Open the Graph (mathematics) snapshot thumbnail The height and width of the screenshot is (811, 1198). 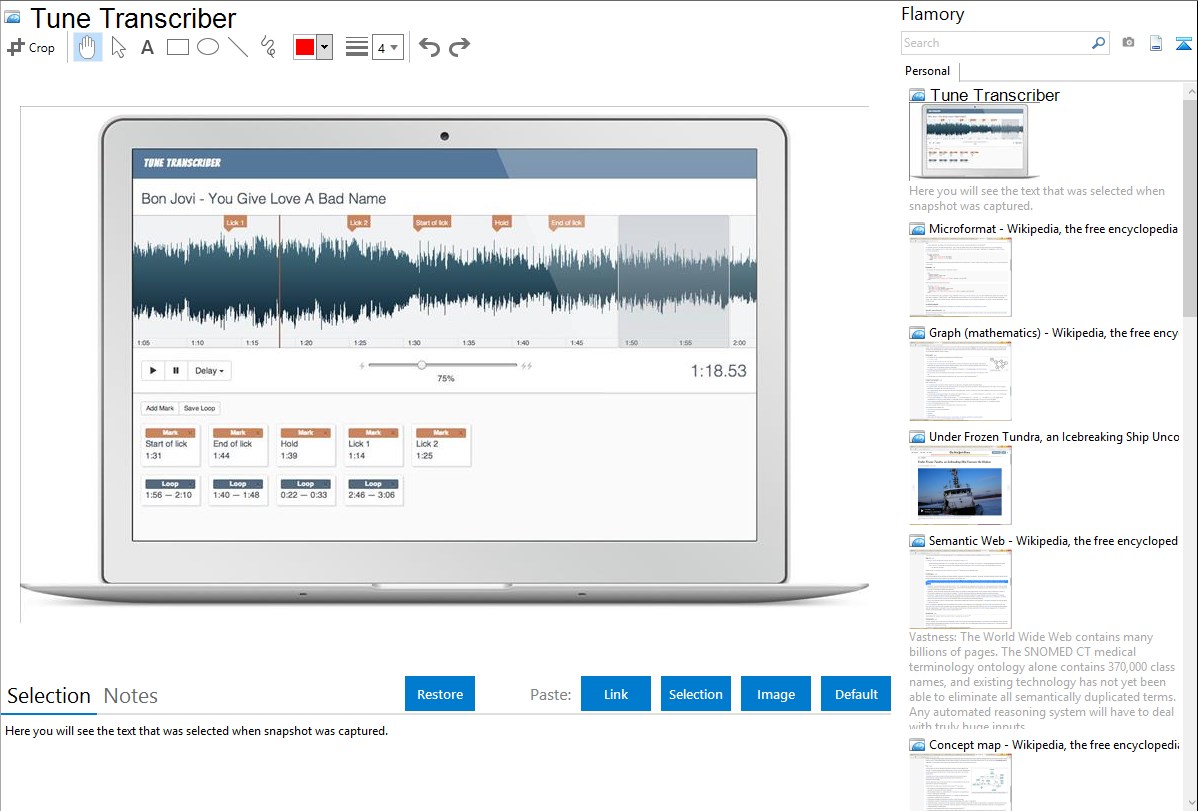pyautogui.click(x=960, y=381)
